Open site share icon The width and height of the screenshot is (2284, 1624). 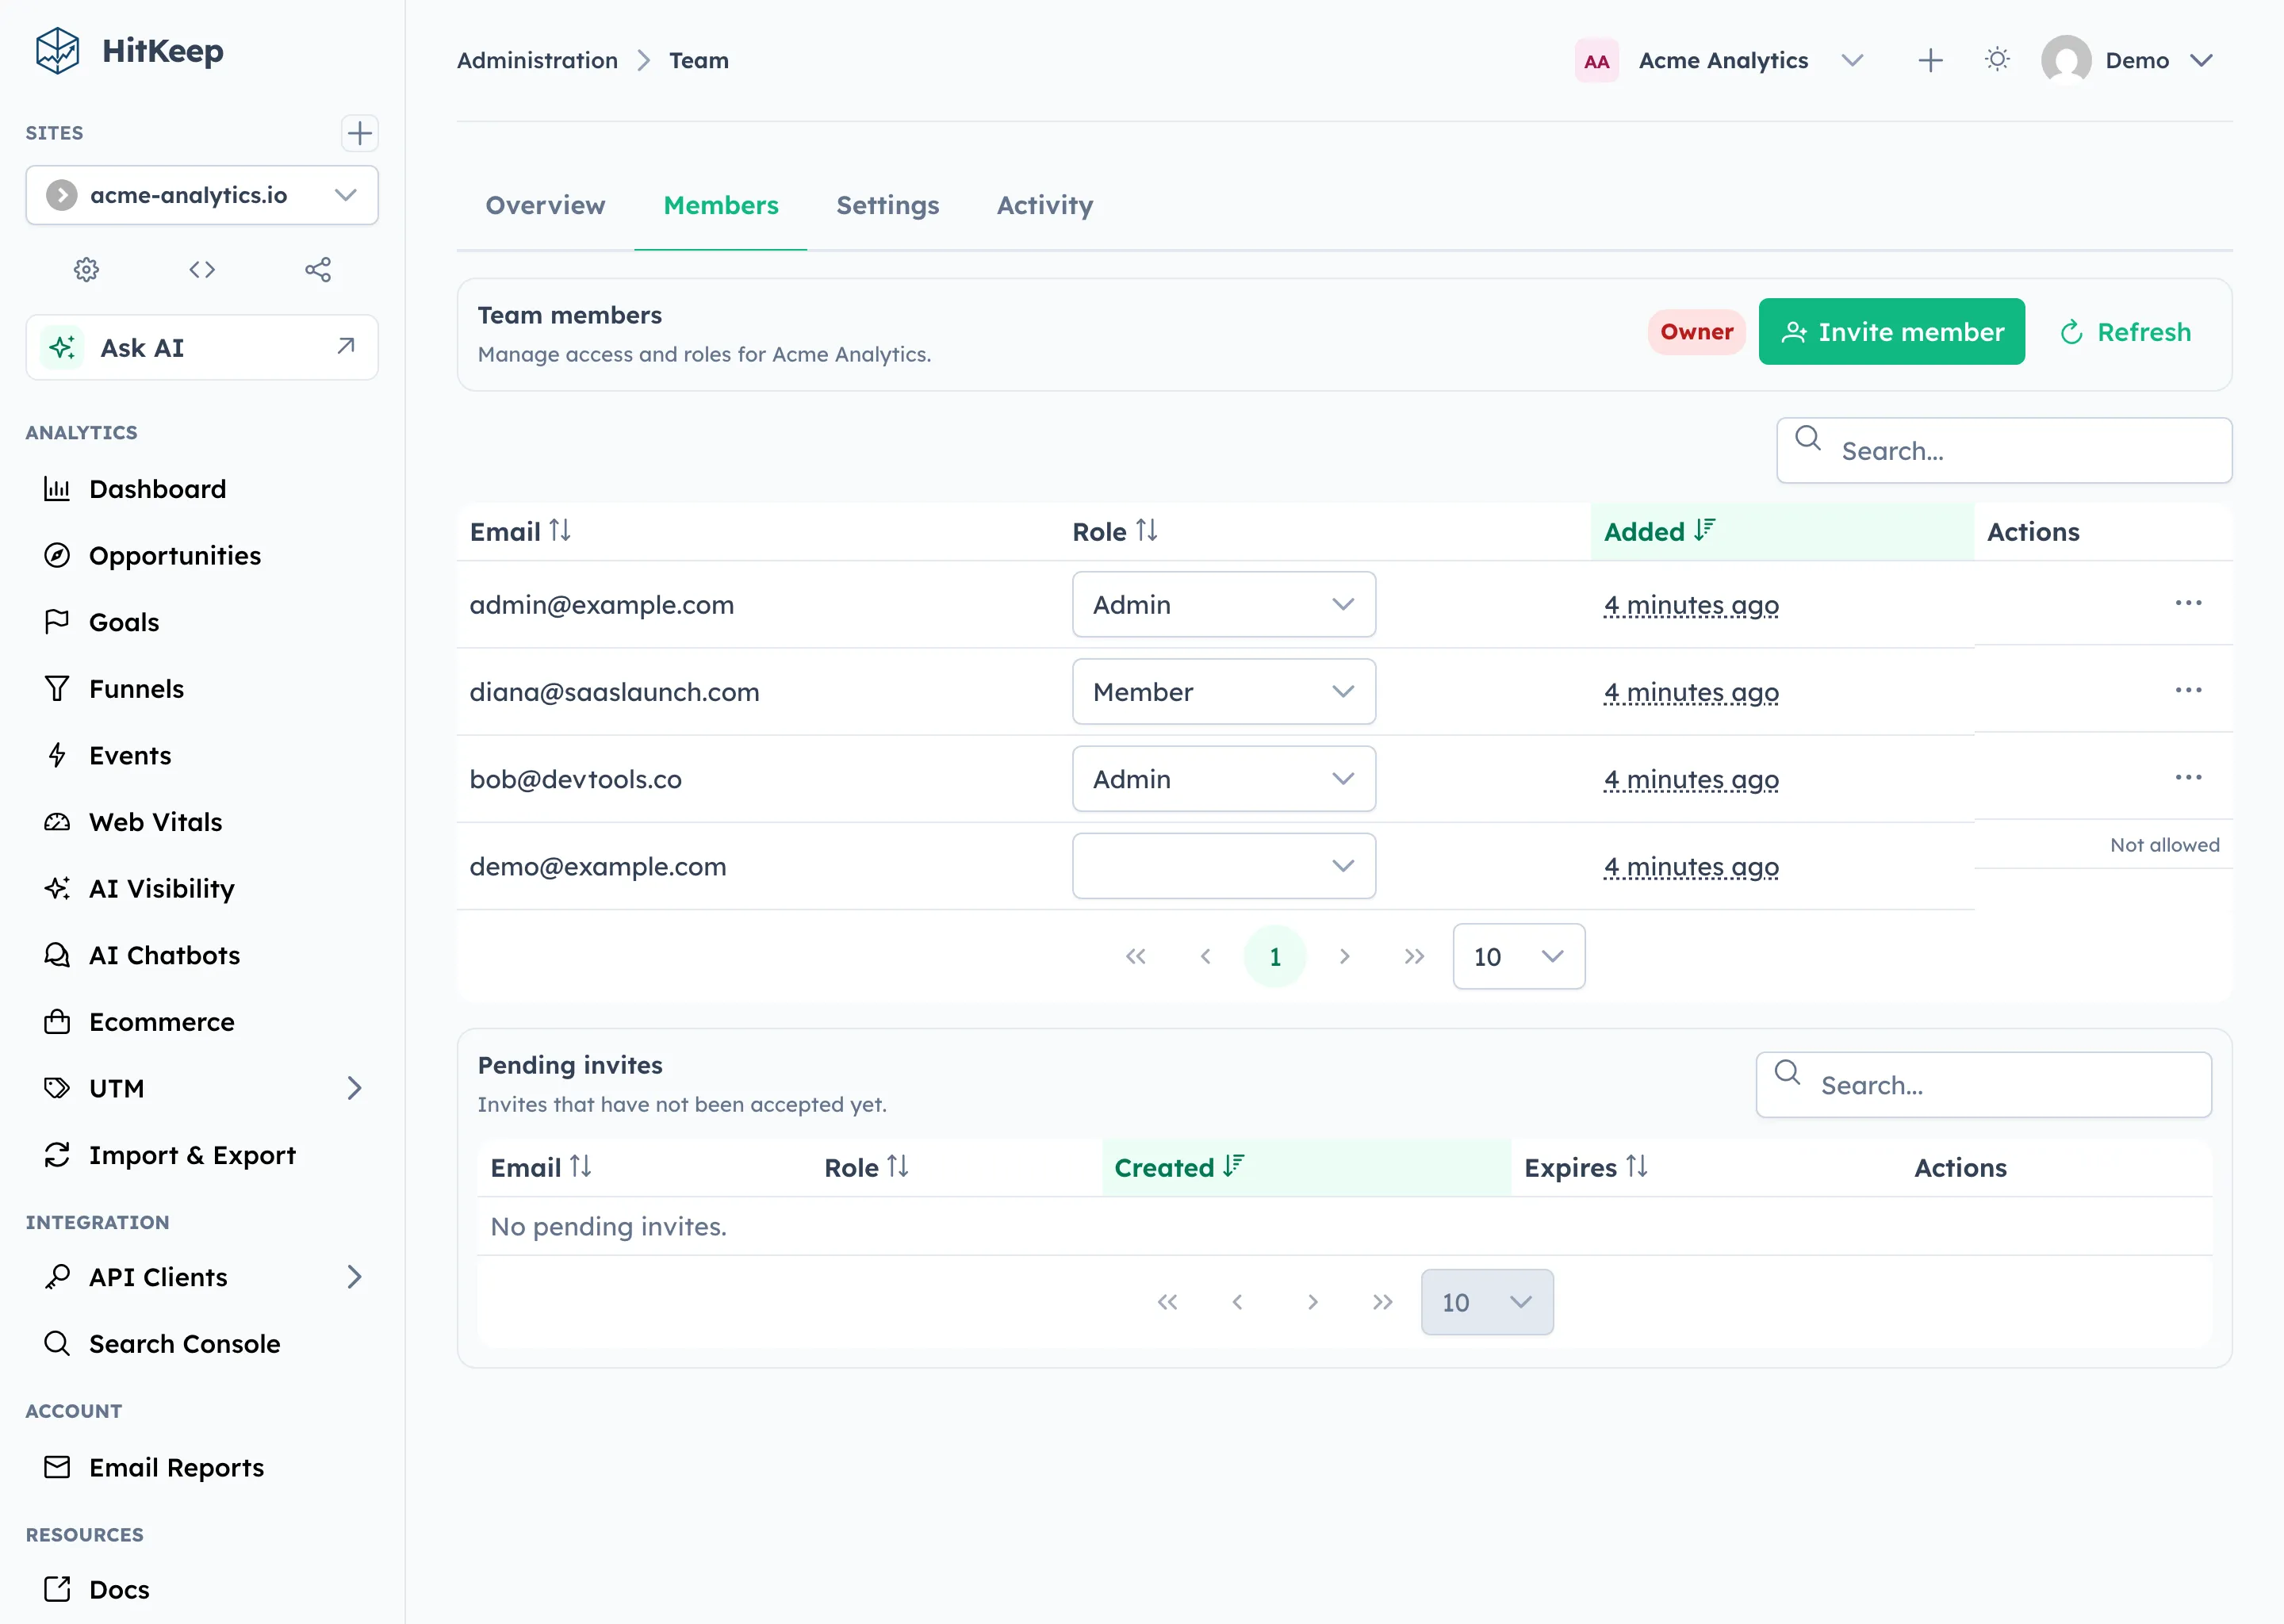click(x=318, y=269)
